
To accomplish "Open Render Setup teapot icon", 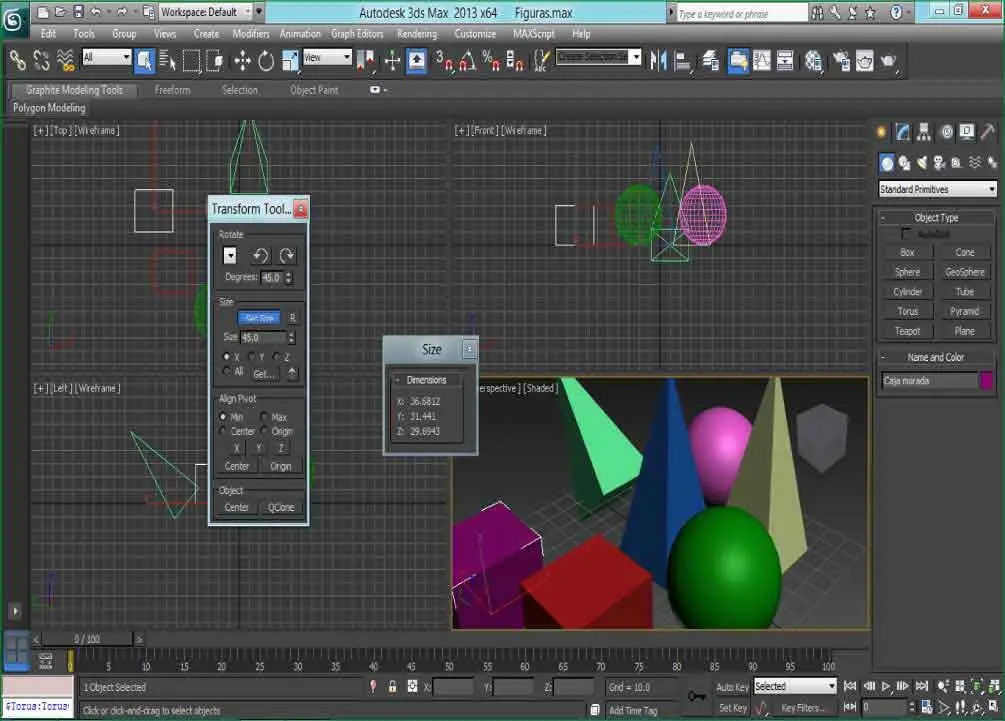I will [841, 61].
